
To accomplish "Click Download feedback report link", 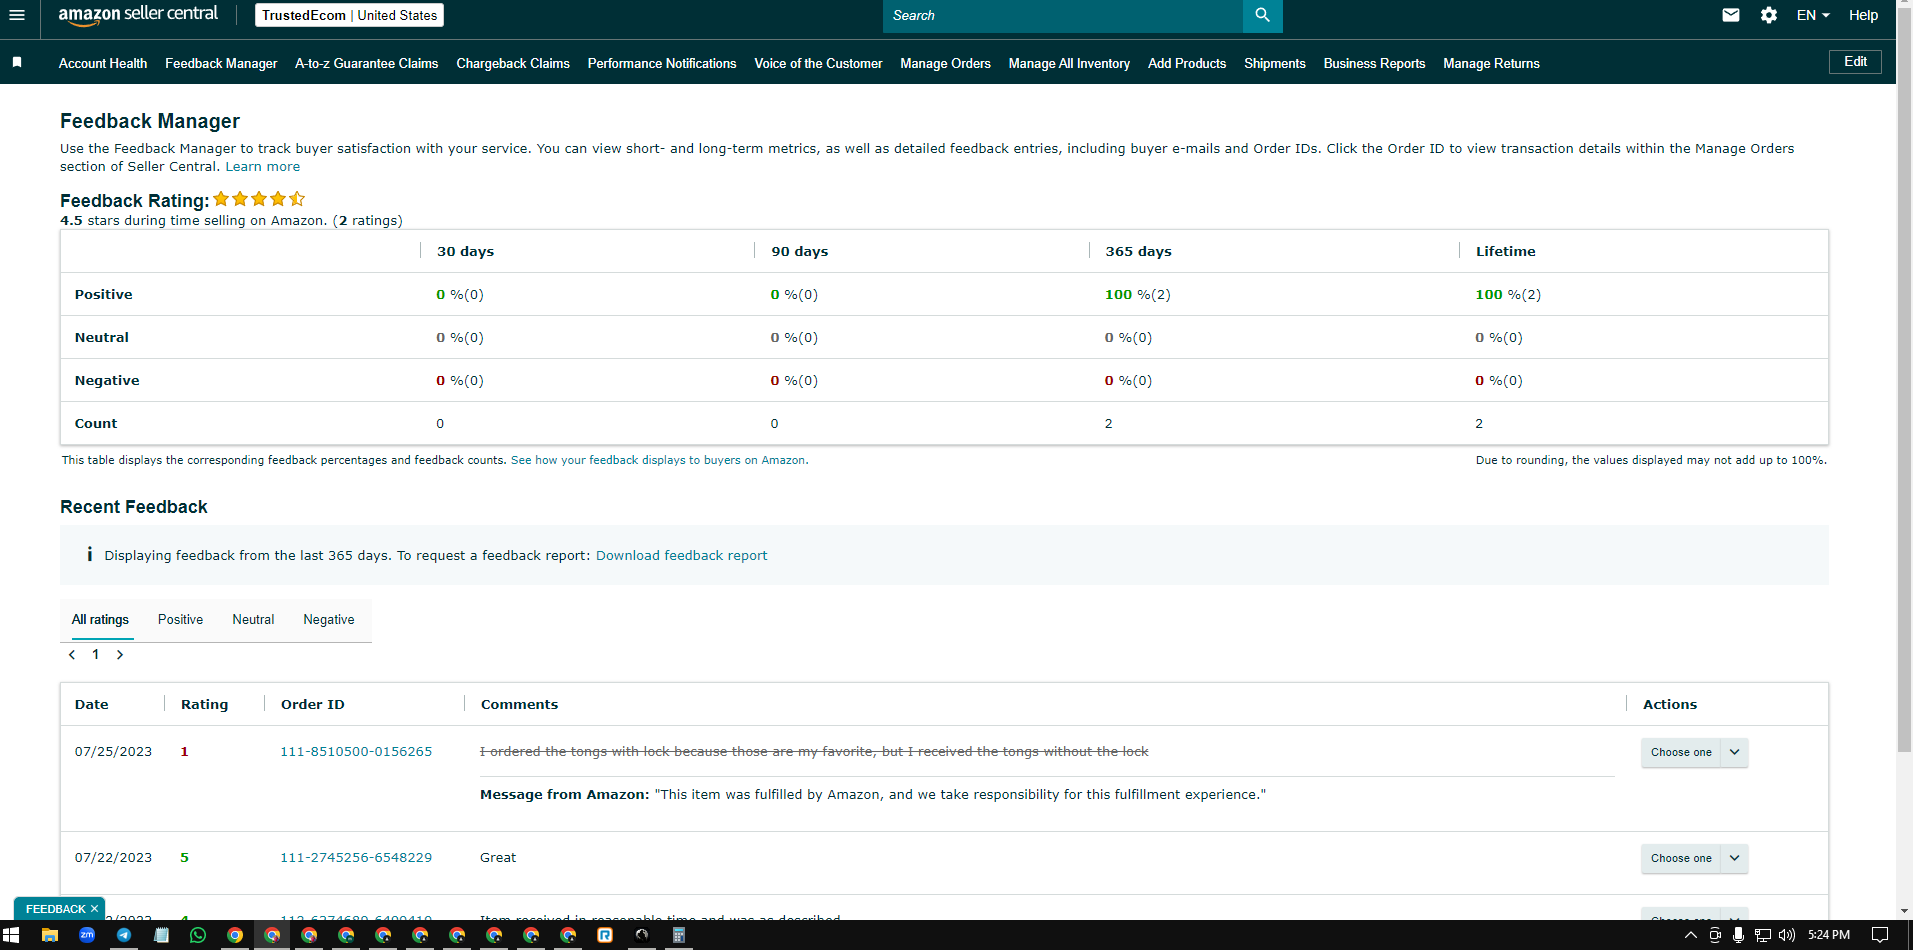I will (682, 555).
